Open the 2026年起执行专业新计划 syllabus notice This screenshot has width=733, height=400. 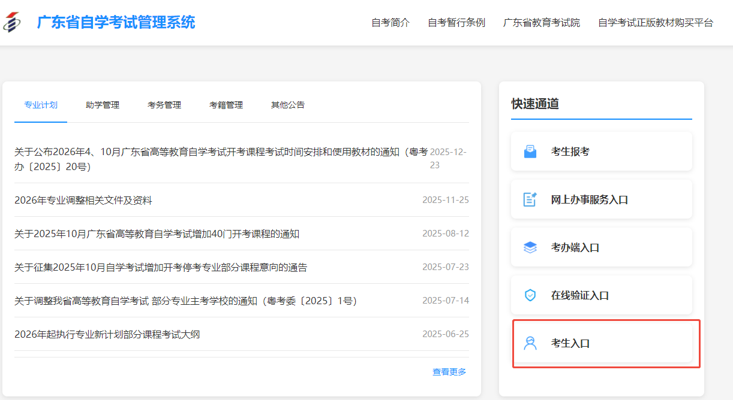[x=107, y=334]
